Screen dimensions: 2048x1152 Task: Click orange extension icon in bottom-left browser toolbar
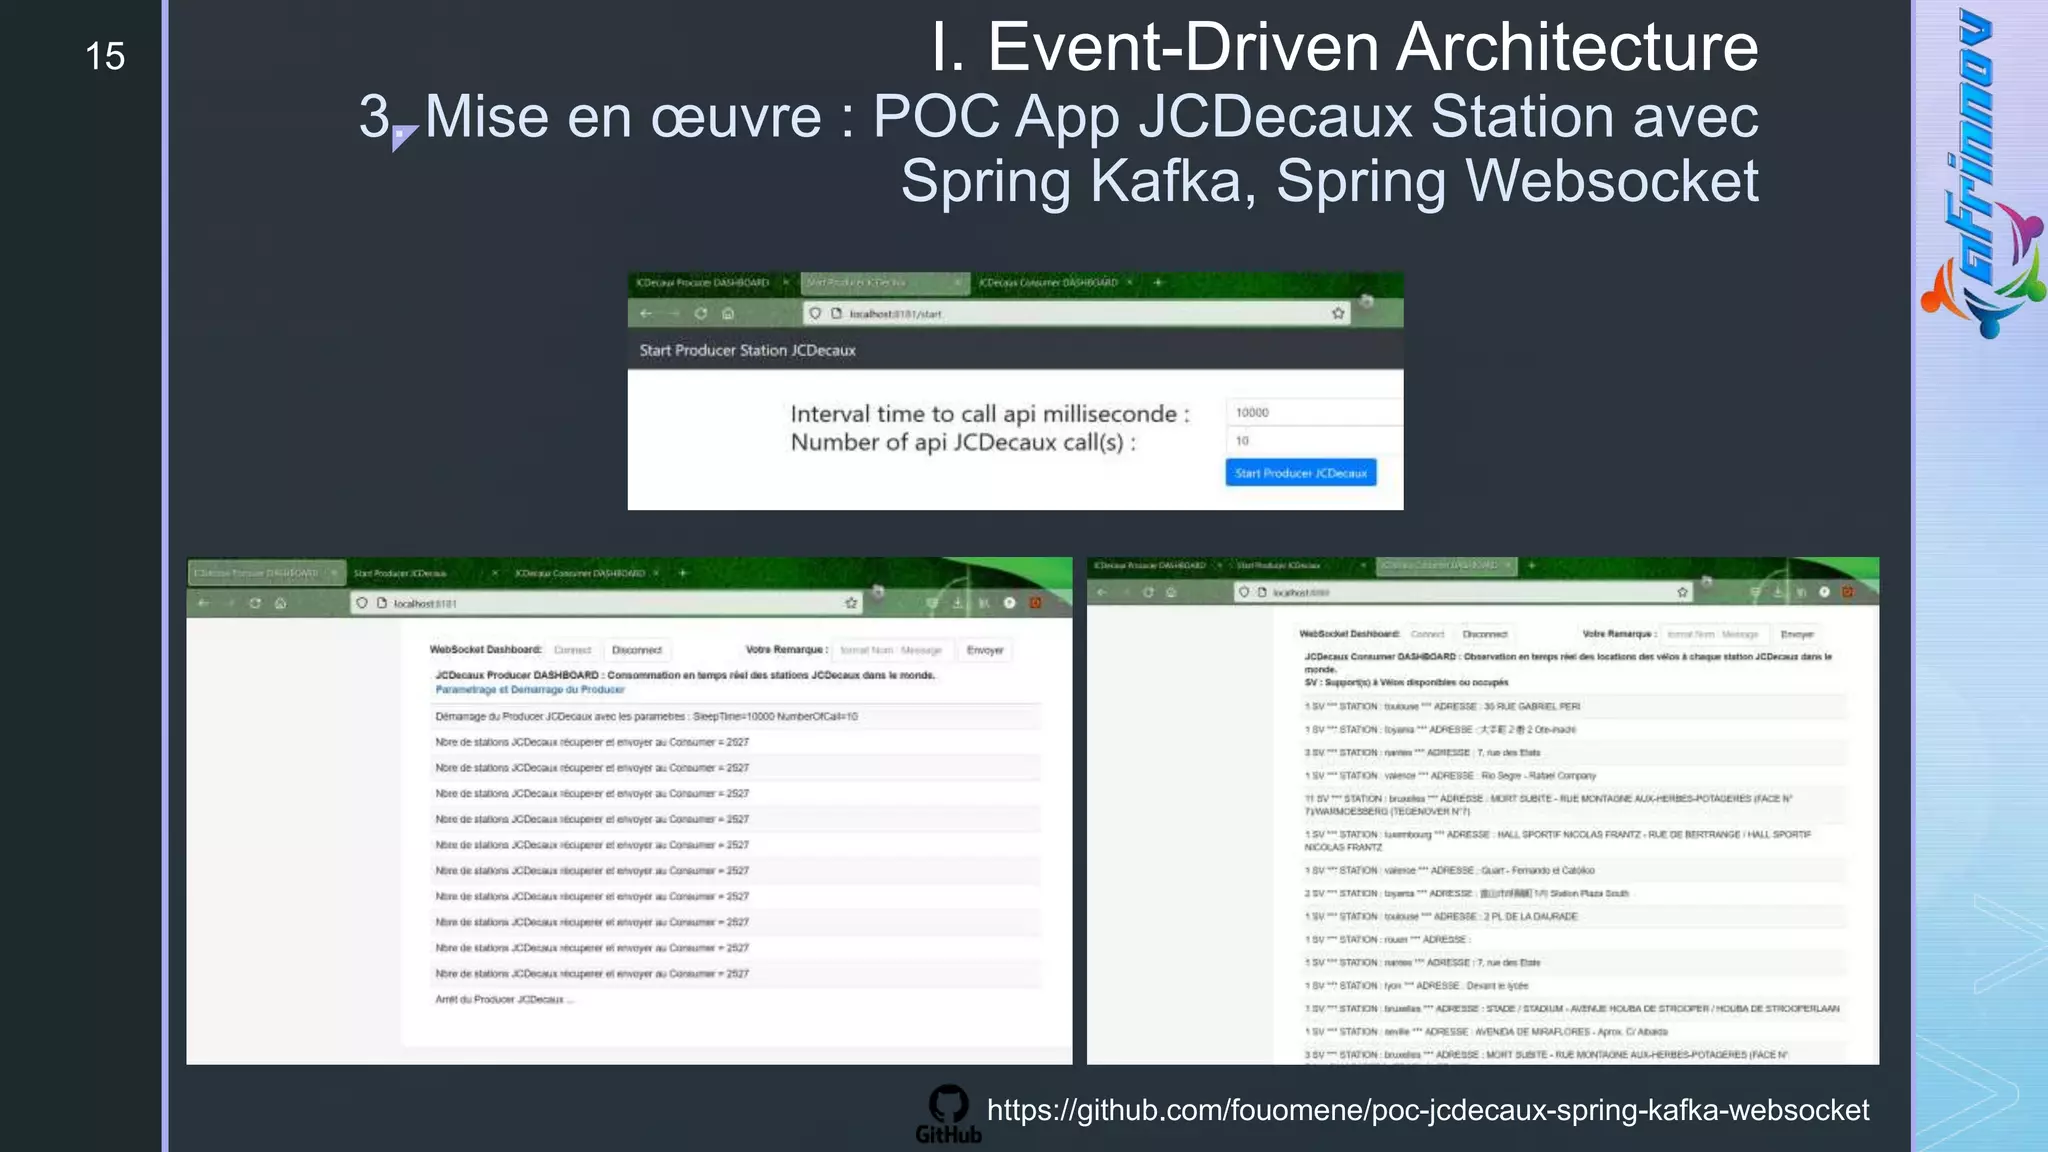(1036, 603)
